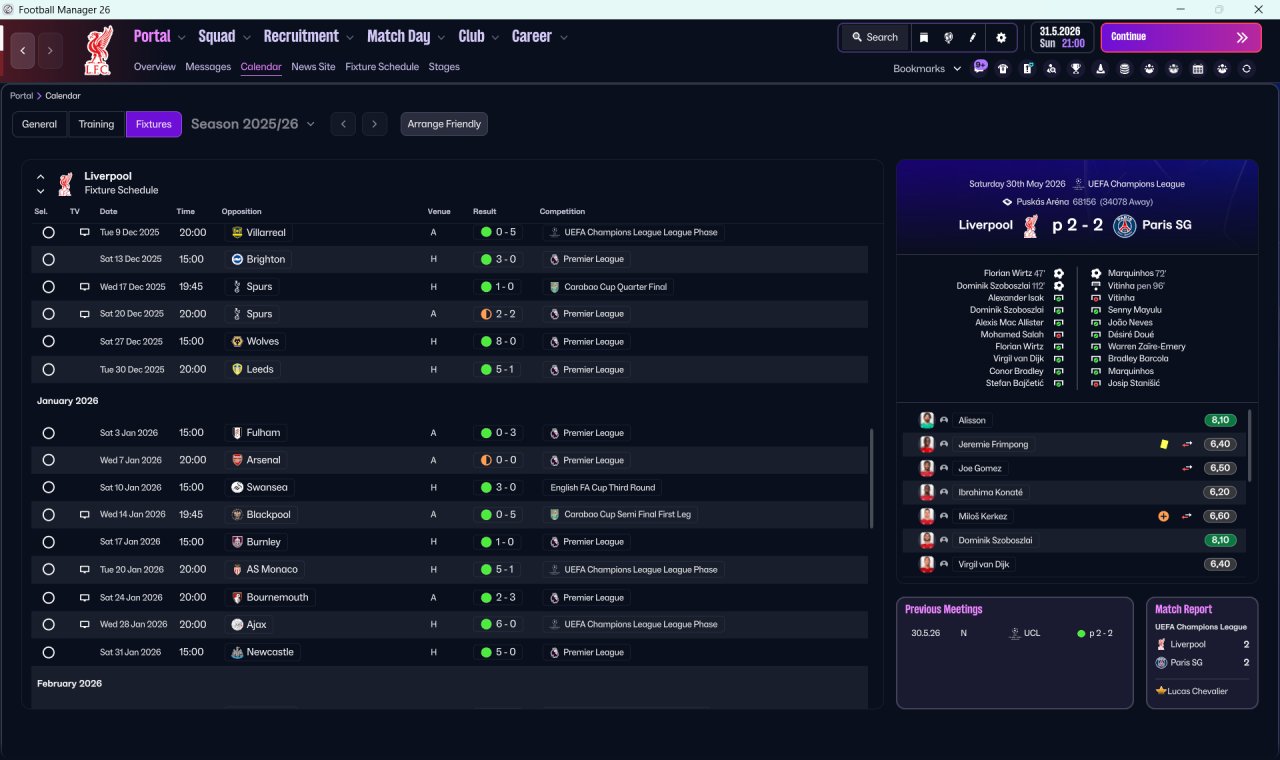Open the bookmark icon beside Search

click(x=924, y=37)
